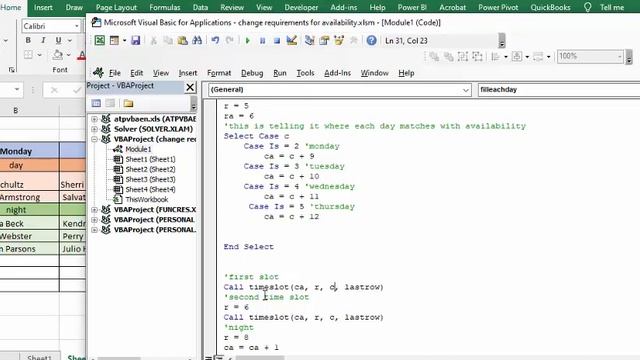Open Project Explorer via toolbar icon
Viewport: 640px width, 360px height.
pyautogui.click(x=309, y=40)
